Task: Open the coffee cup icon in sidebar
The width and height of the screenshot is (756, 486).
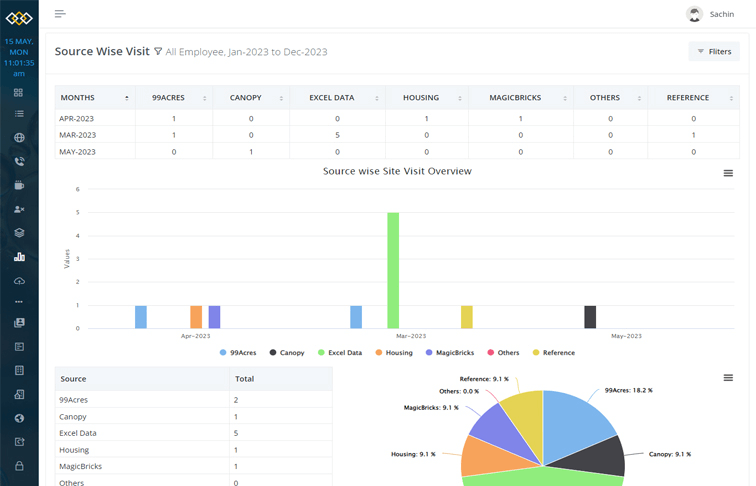Action: [19, 185]
